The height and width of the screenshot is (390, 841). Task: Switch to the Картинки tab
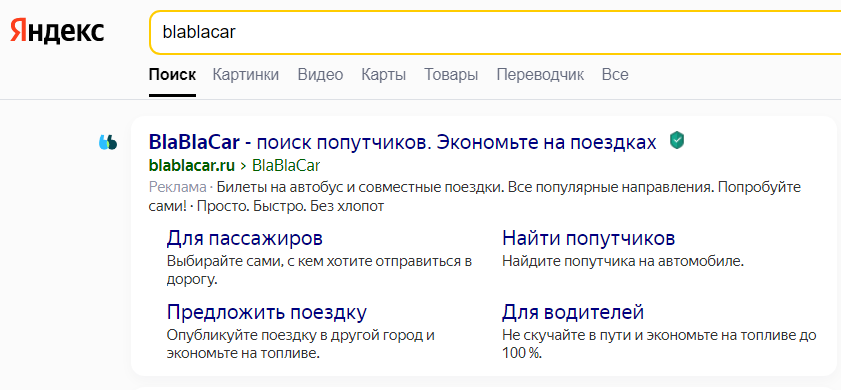pos(246,74)
